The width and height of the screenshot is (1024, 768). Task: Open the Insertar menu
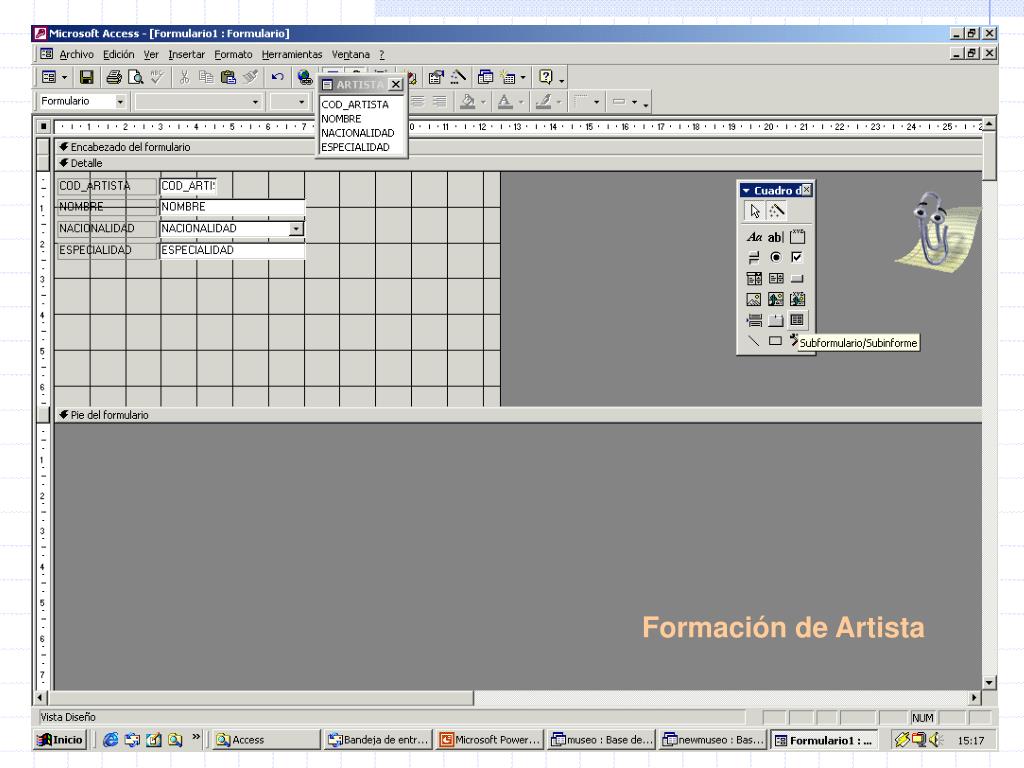pos(186,54)
